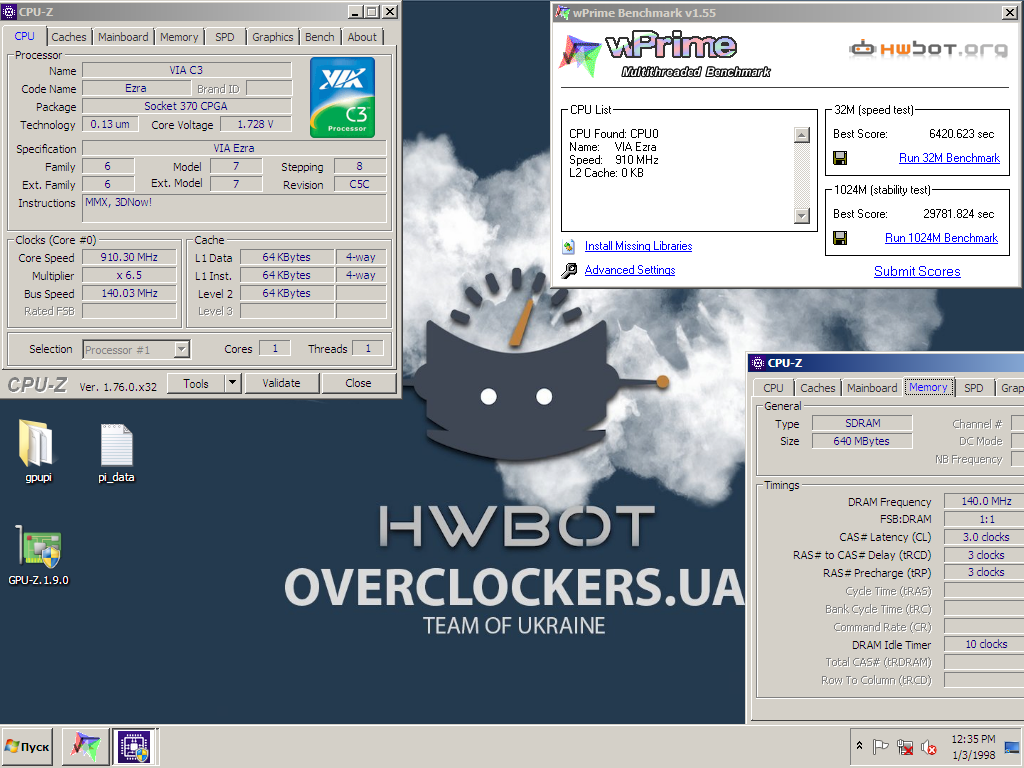Click CPU List scrollbar up arrow
Screen dimensions: 1024x768
coord(802,135)
